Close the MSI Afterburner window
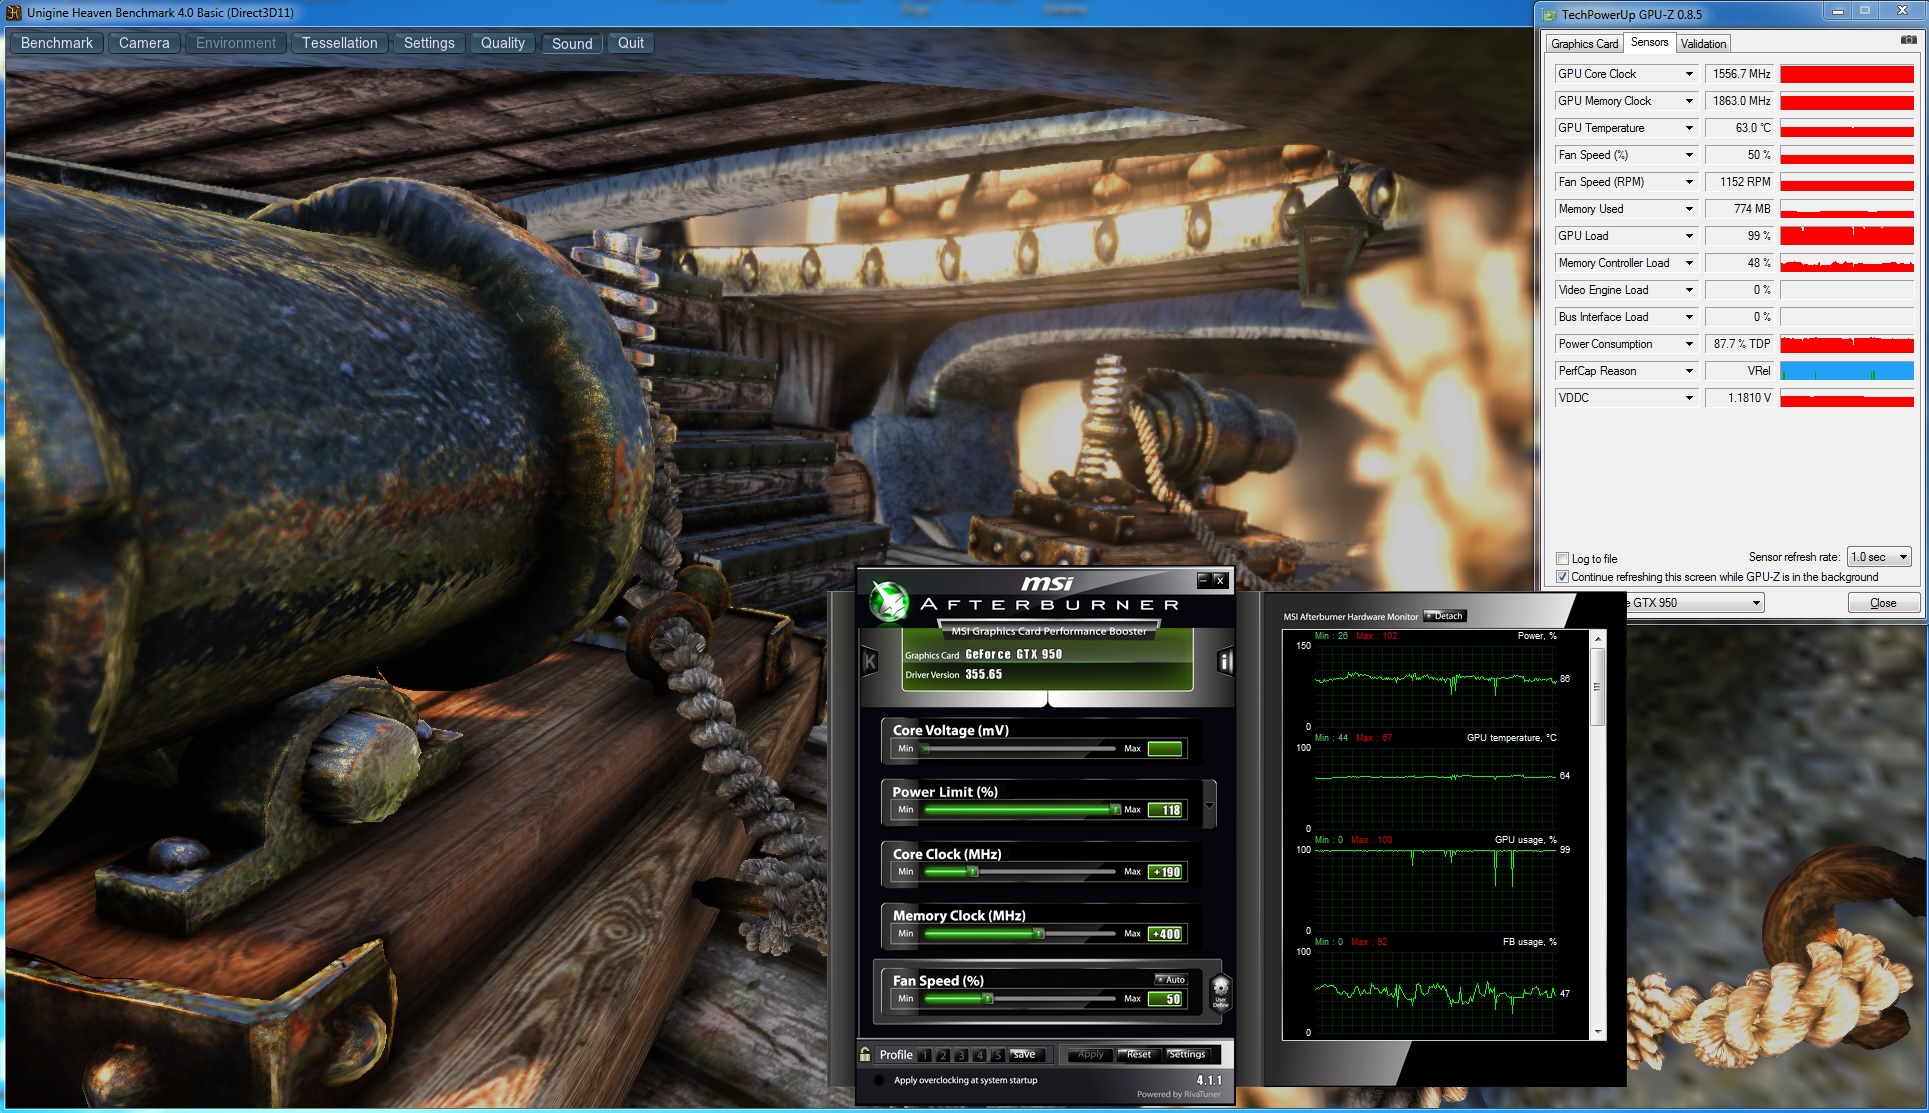This screenshot has width=1929, height=1113. 1219,580
